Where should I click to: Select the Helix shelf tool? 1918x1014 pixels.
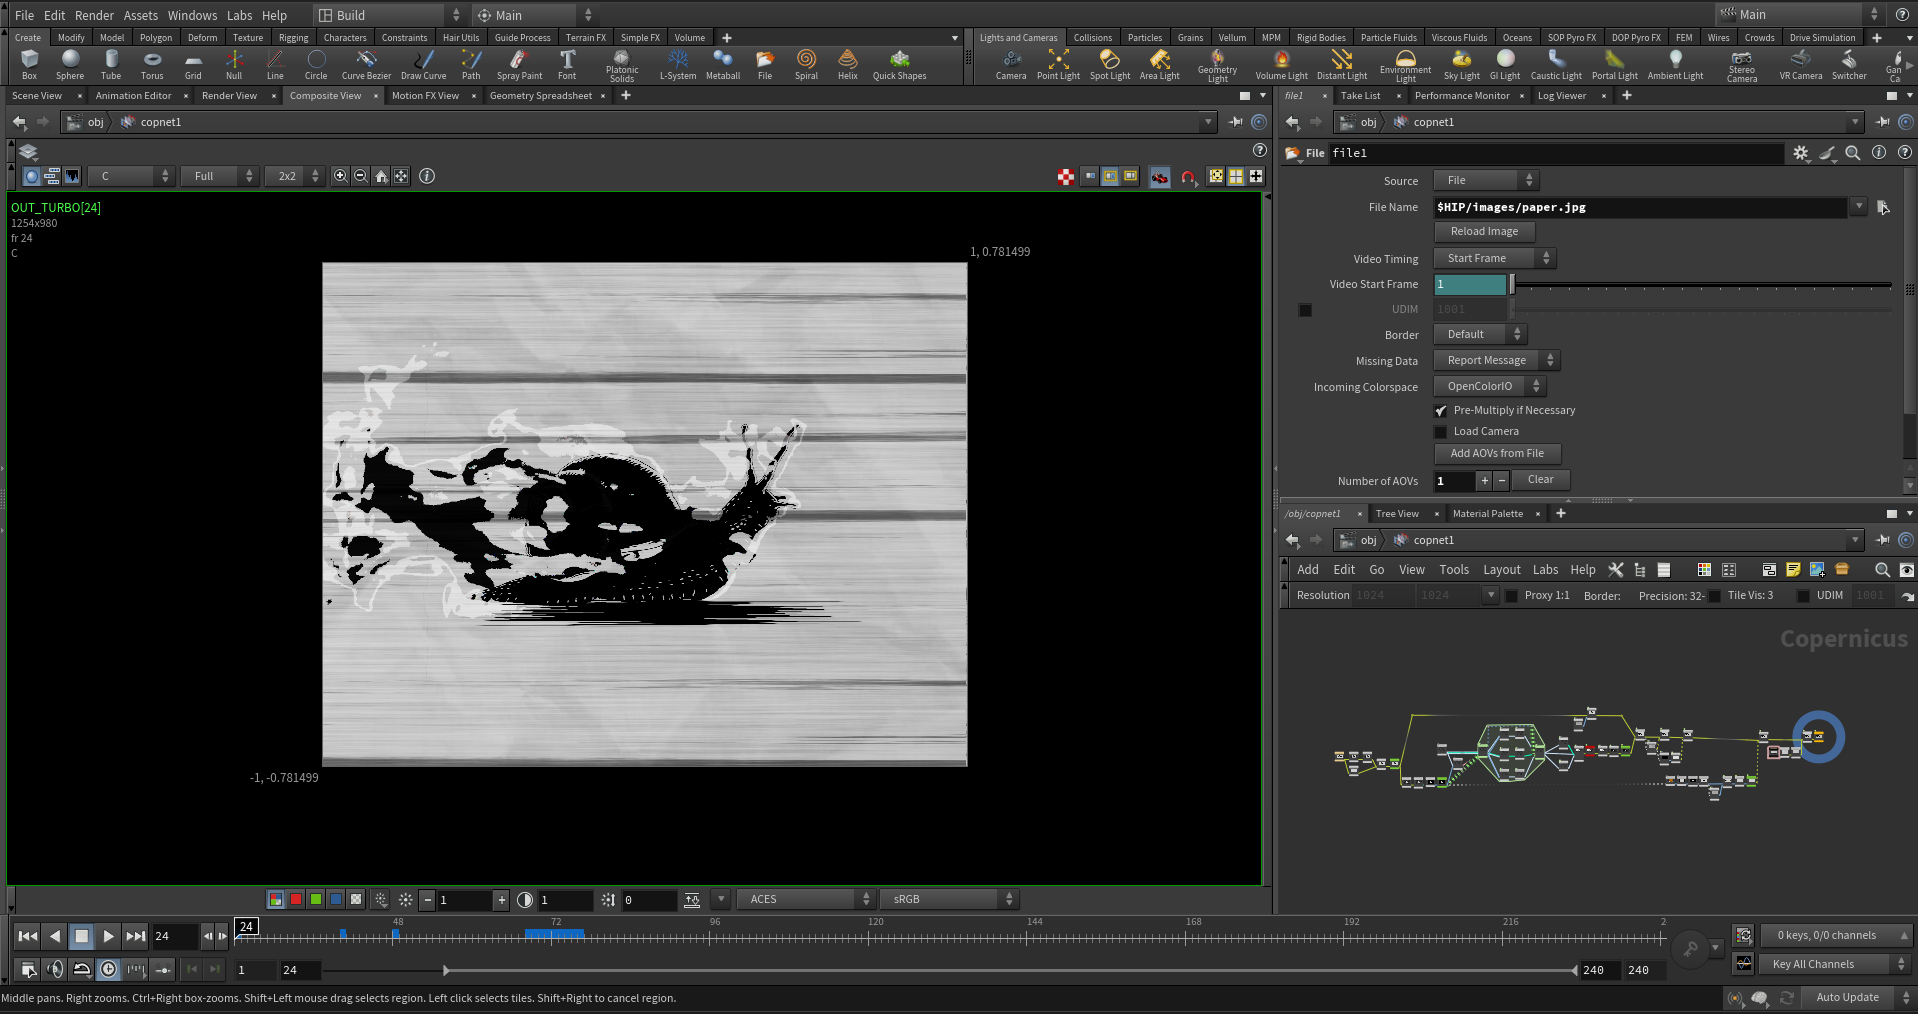848,65
